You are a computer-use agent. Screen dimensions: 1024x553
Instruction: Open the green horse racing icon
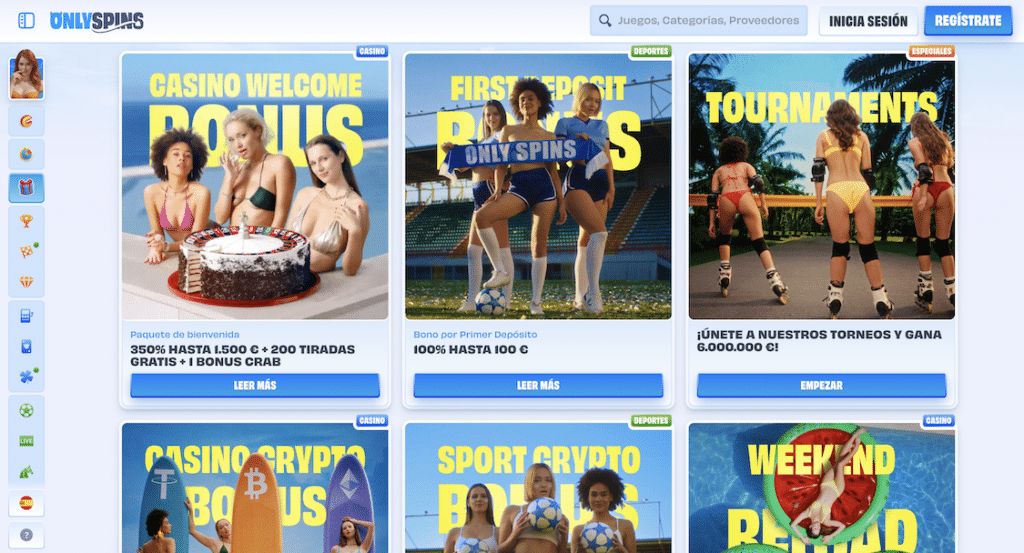pyautogui.click(x=26, y=471)
